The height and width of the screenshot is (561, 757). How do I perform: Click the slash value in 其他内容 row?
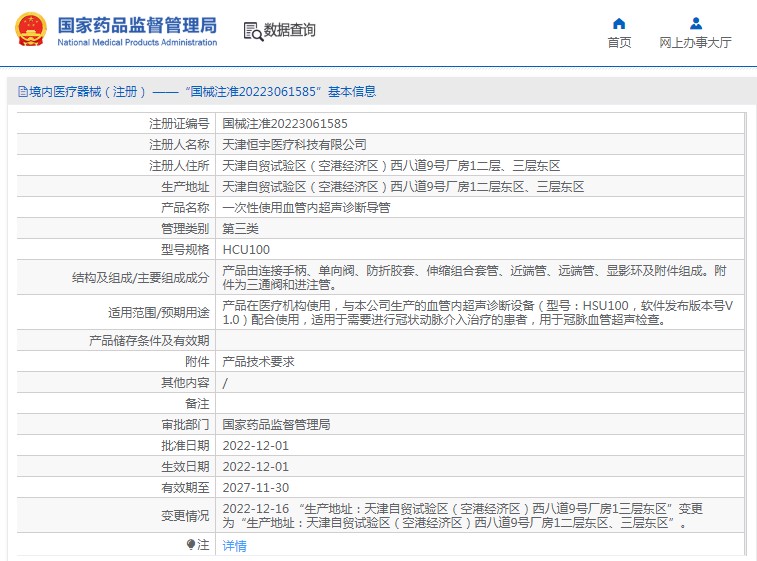pos(225,383)
